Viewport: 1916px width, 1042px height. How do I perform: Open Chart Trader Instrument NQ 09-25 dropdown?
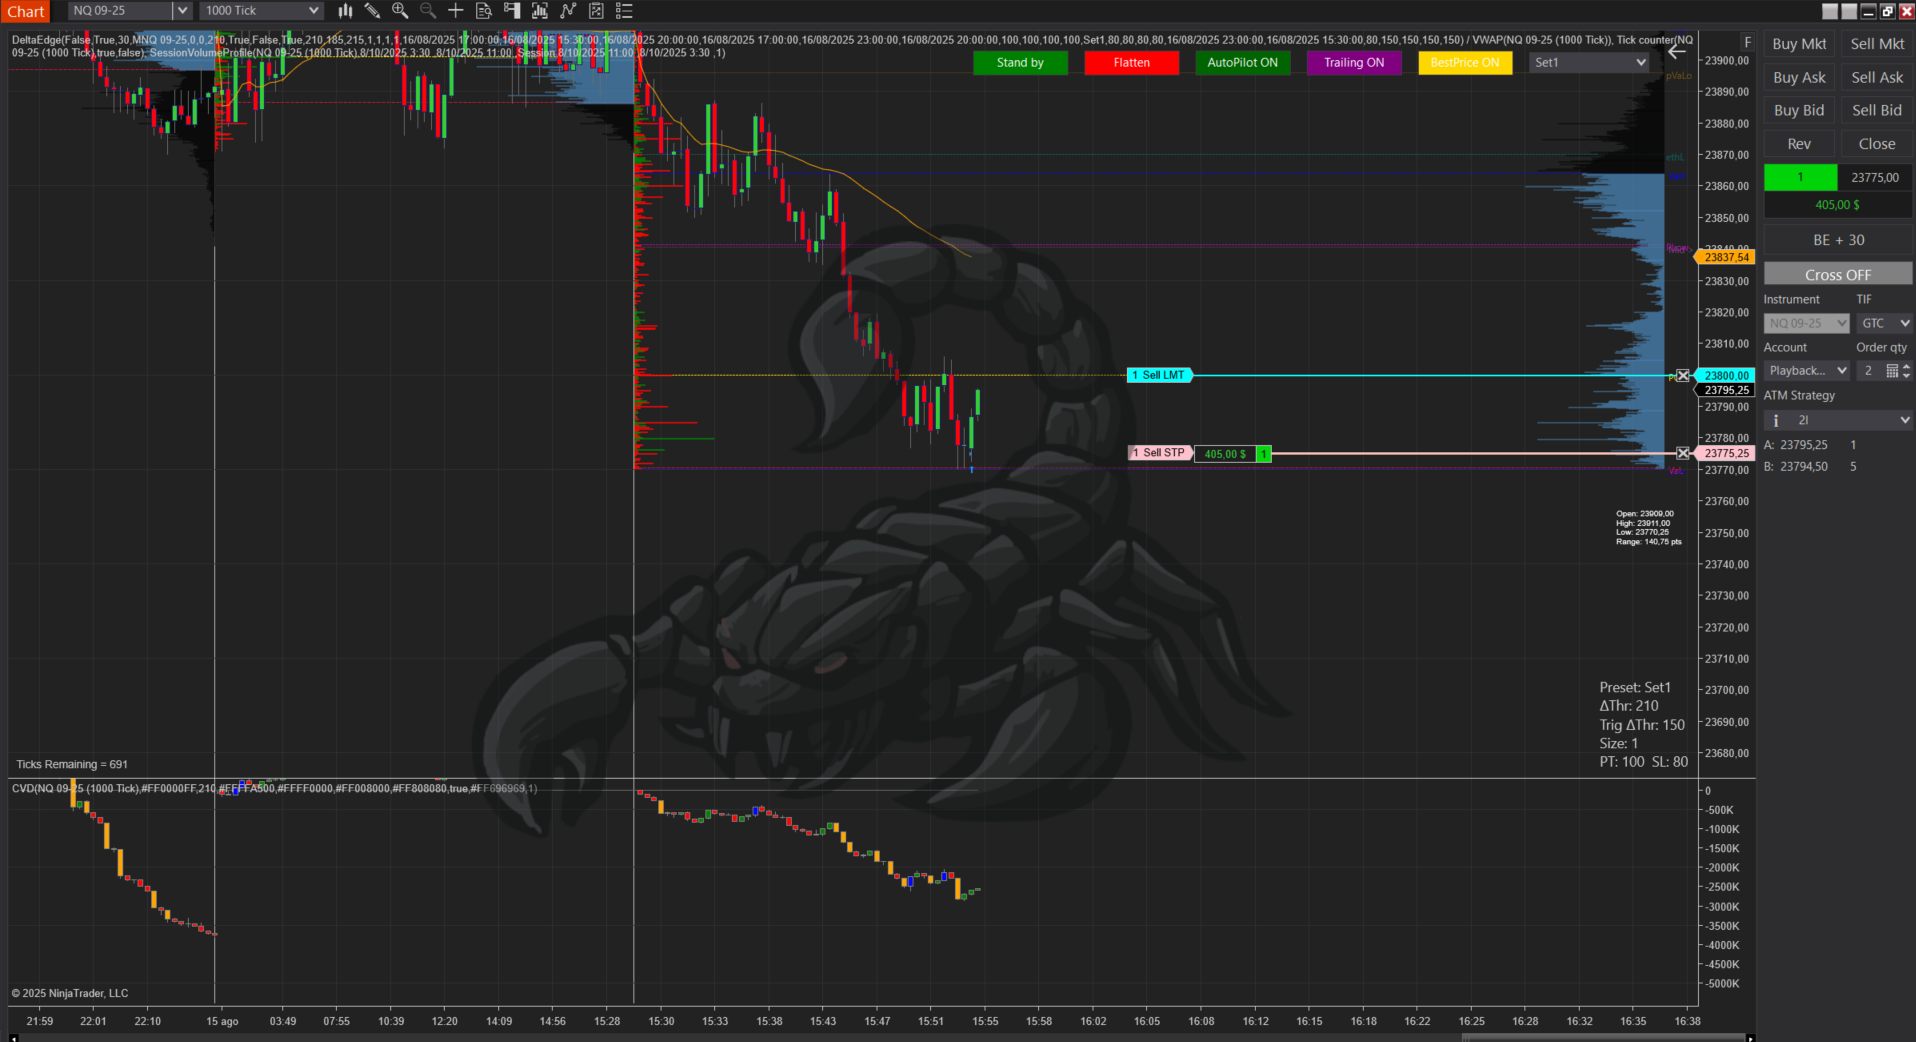(1807, 323)
